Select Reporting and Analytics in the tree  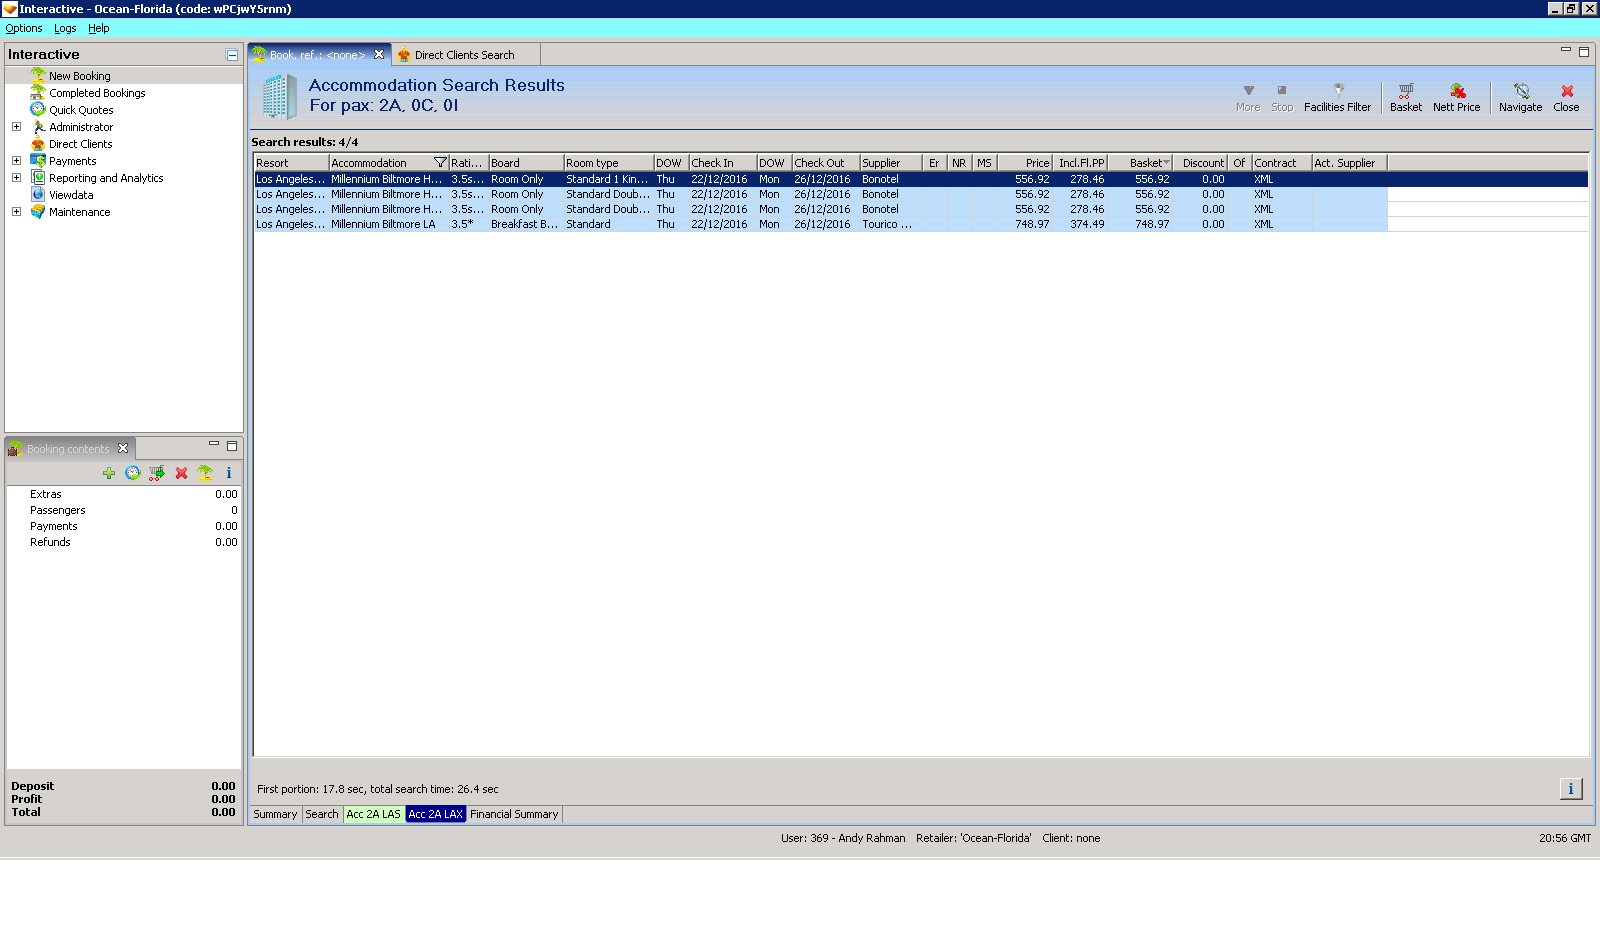pyautogui.click(x=106, y=178)
